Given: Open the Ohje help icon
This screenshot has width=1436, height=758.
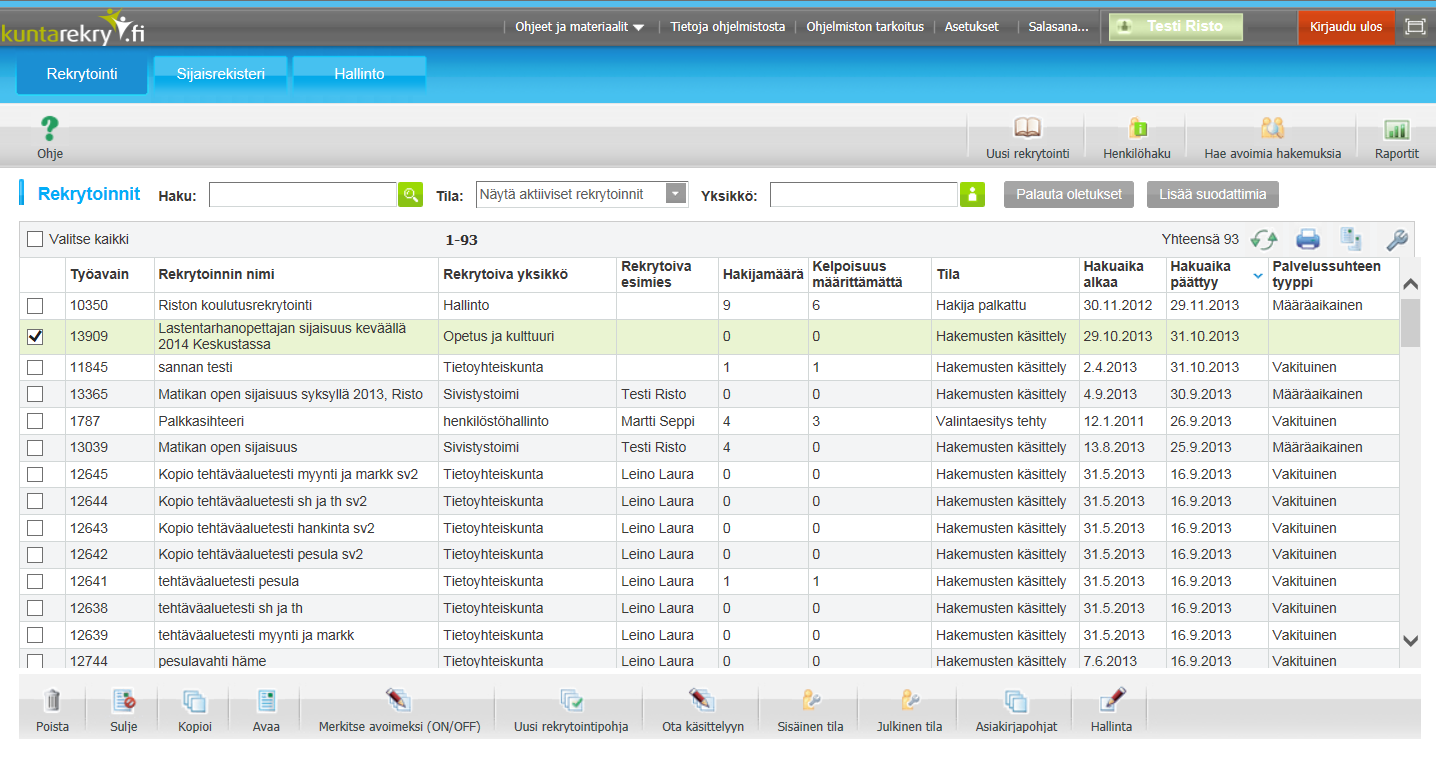Looking at the screenshot, I should [x=49, y=130].
